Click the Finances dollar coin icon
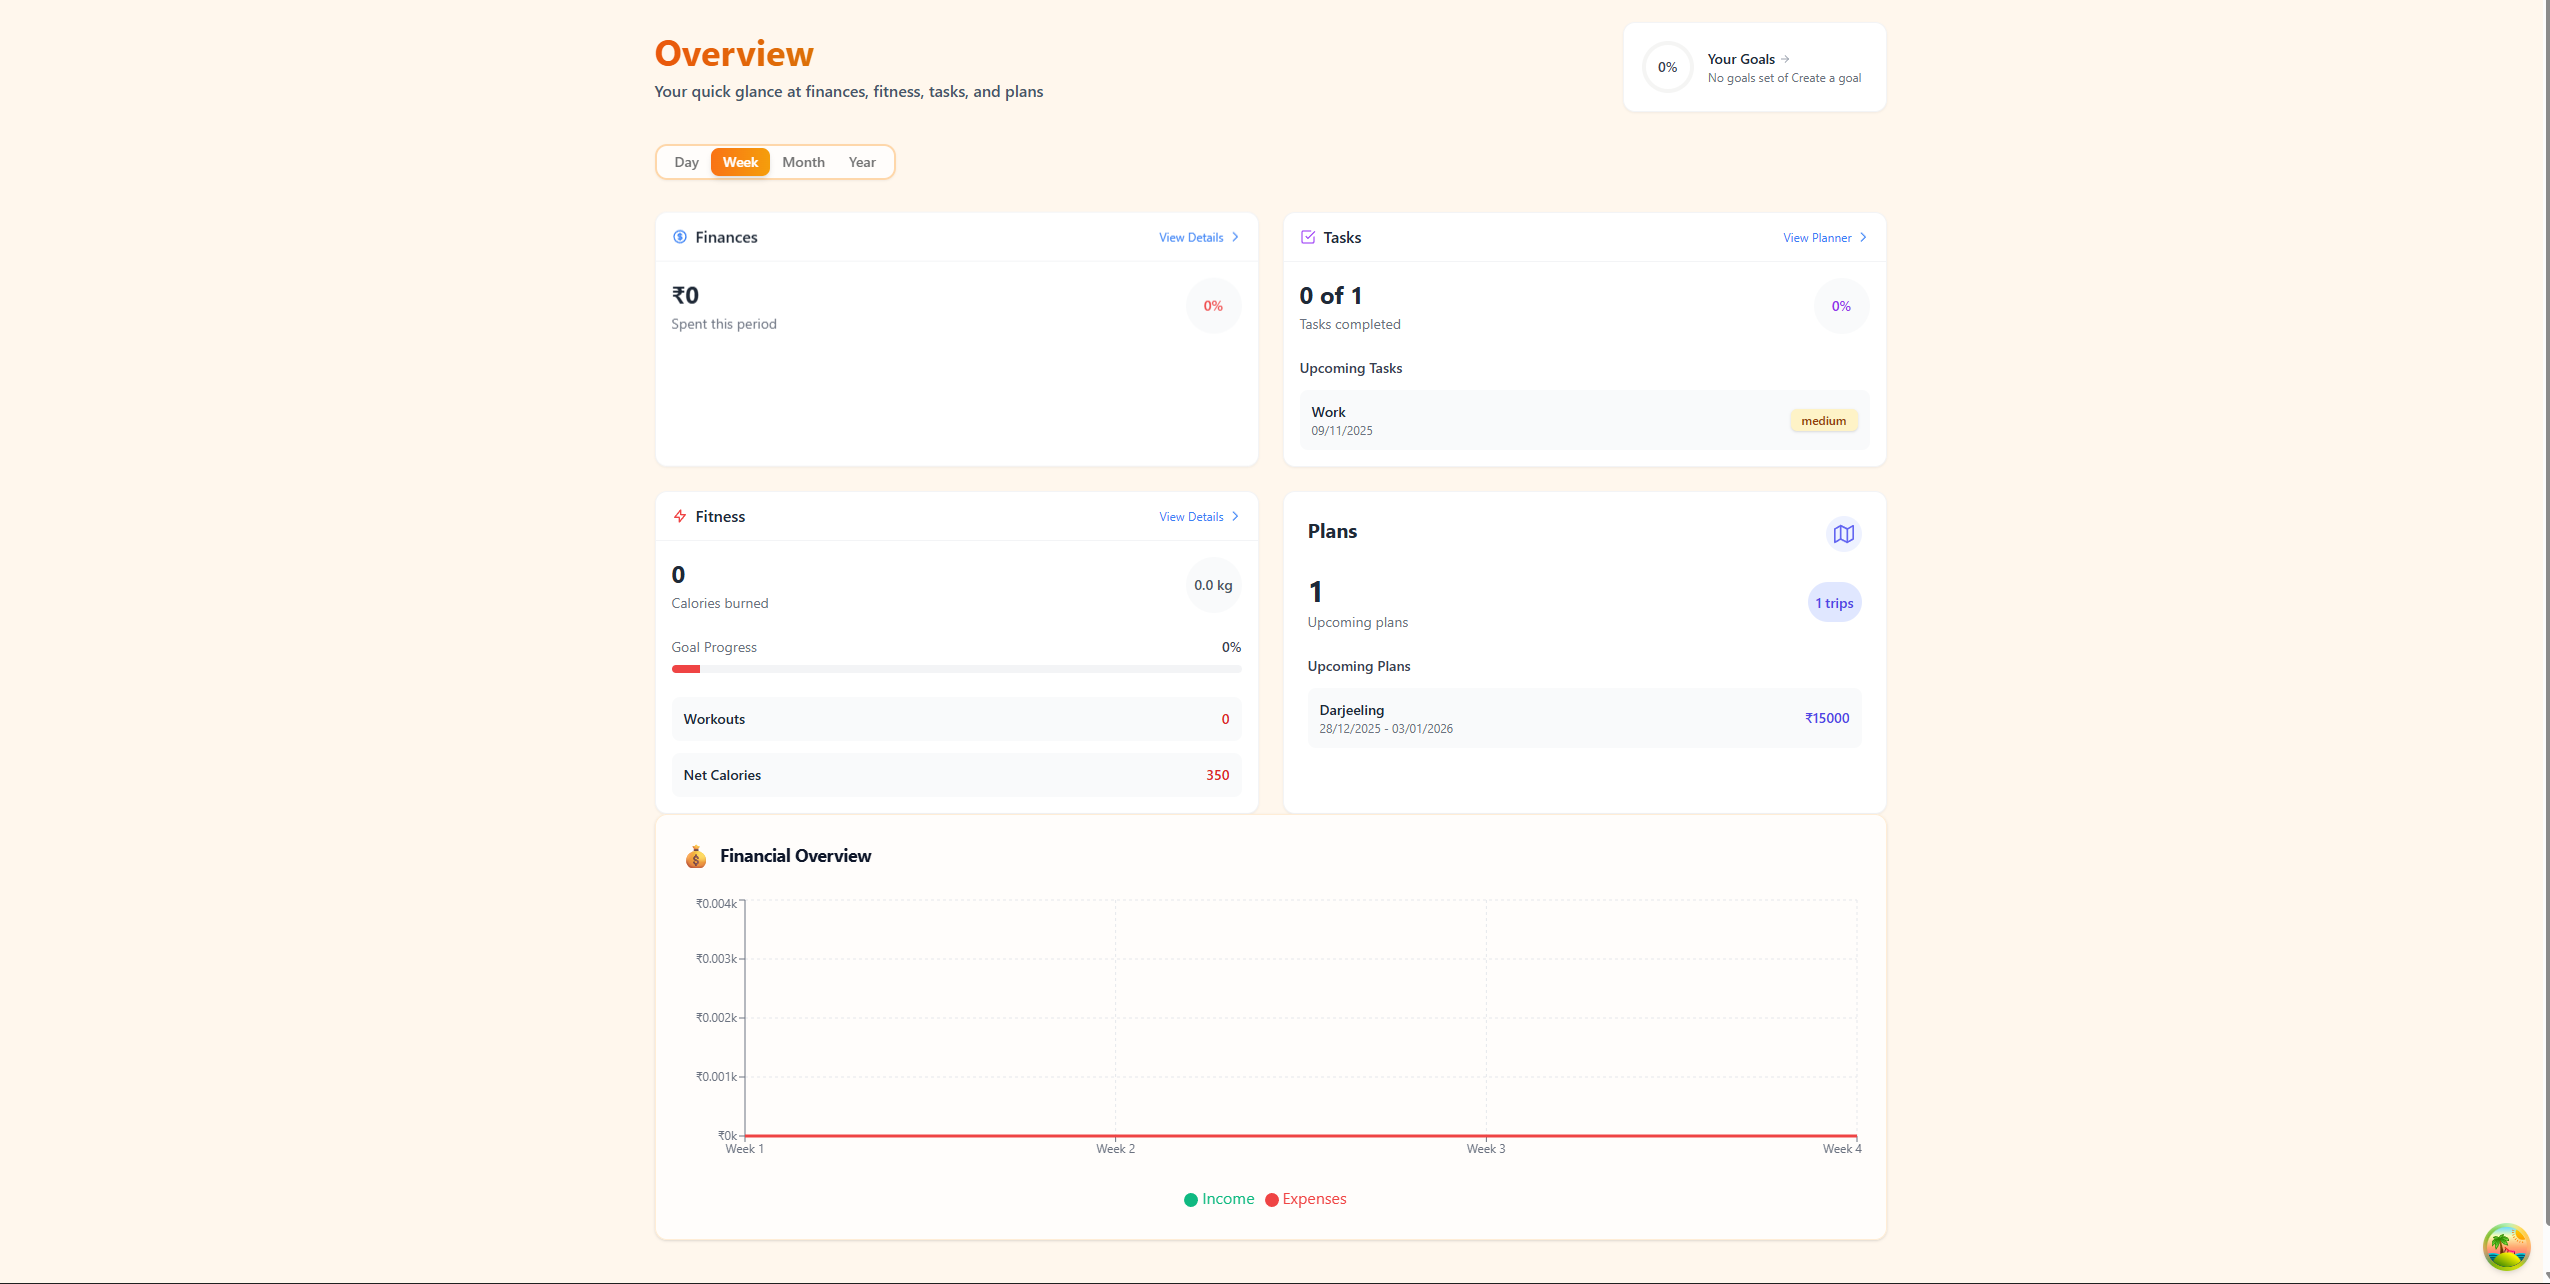Viewport: 2550px width, 1284px height. 680,237
